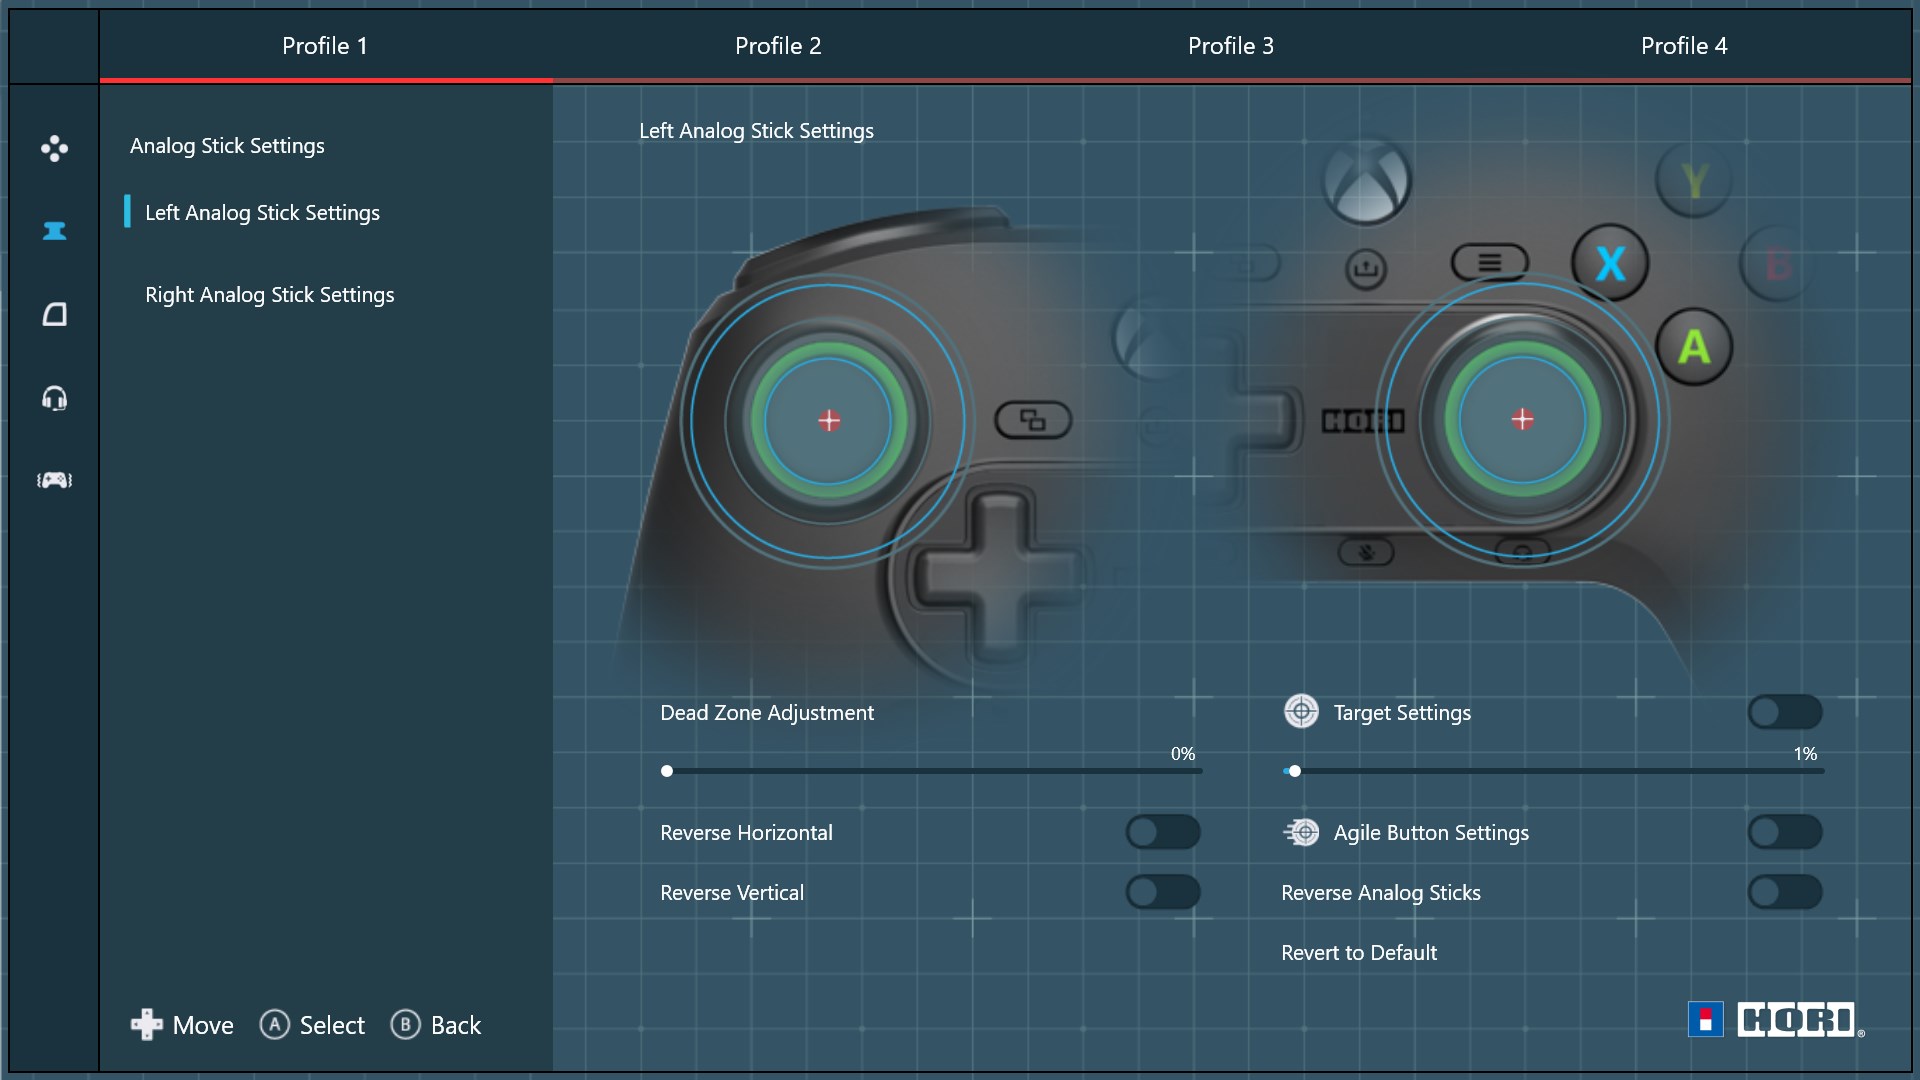The width and height of the screenshot is (1920, 1080).
Task: Toggle the Target Settings switch
Action: pos(1785,712)
